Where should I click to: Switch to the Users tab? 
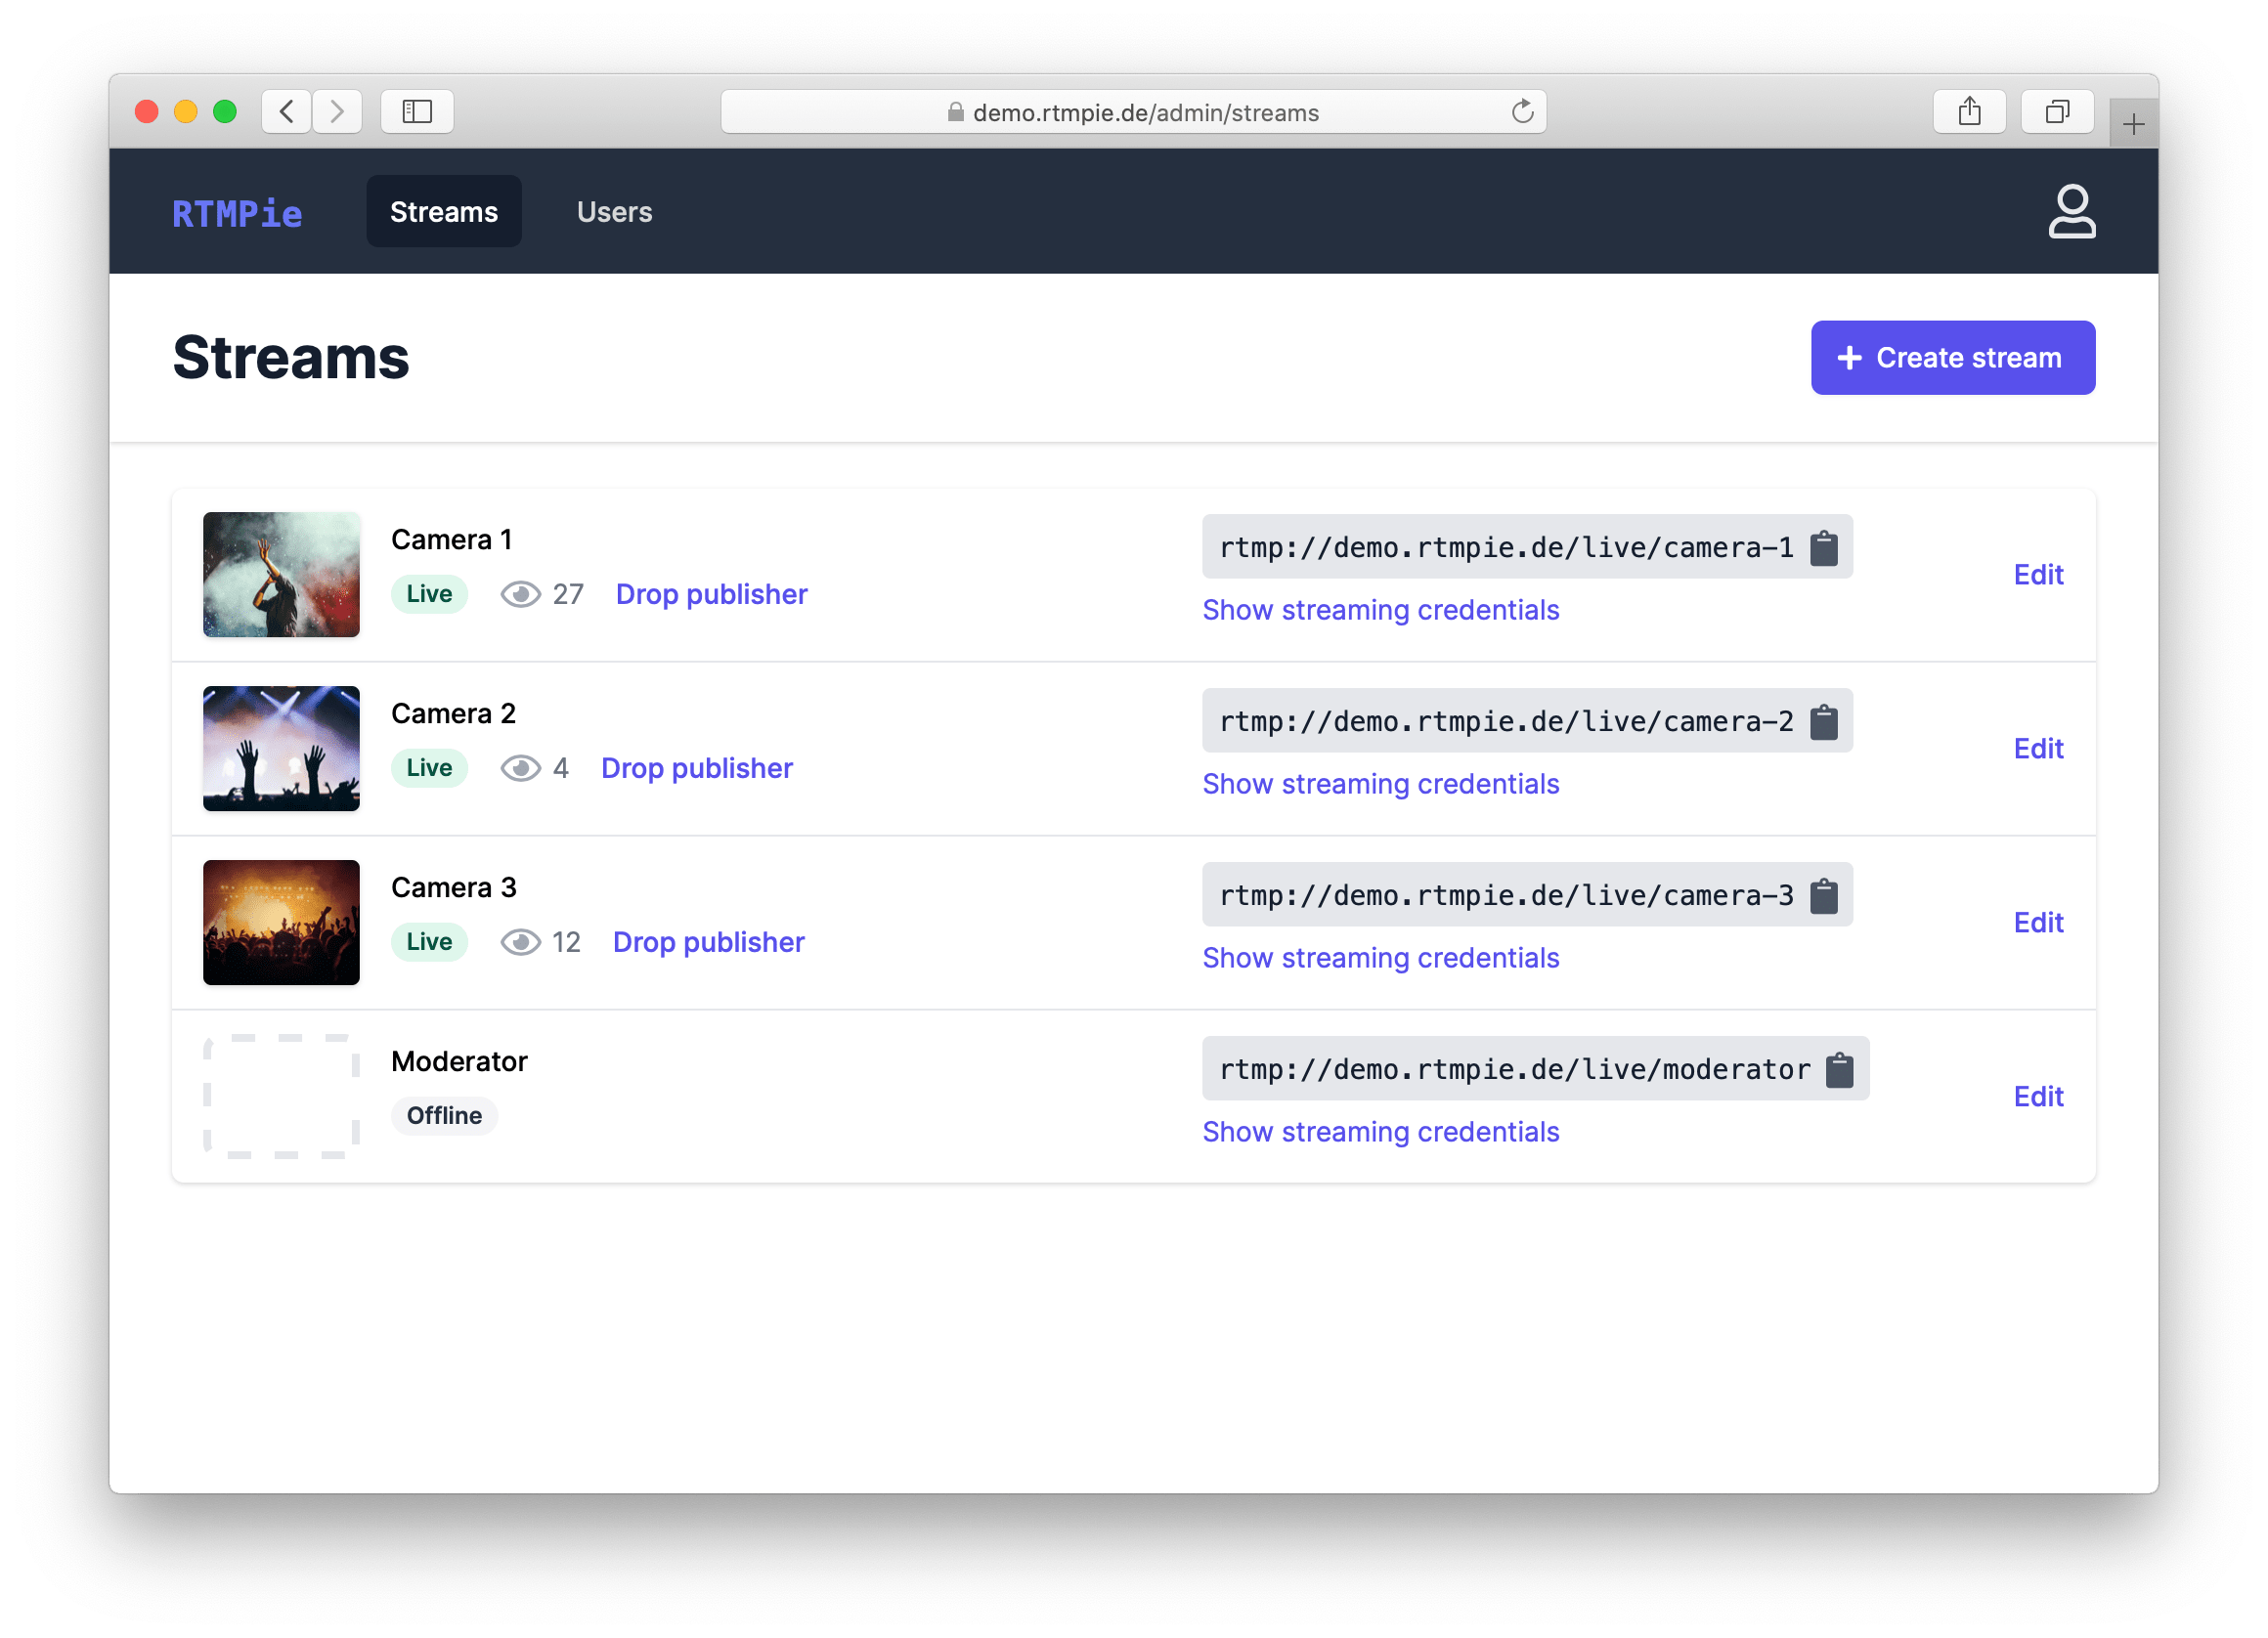pos(615,211)
